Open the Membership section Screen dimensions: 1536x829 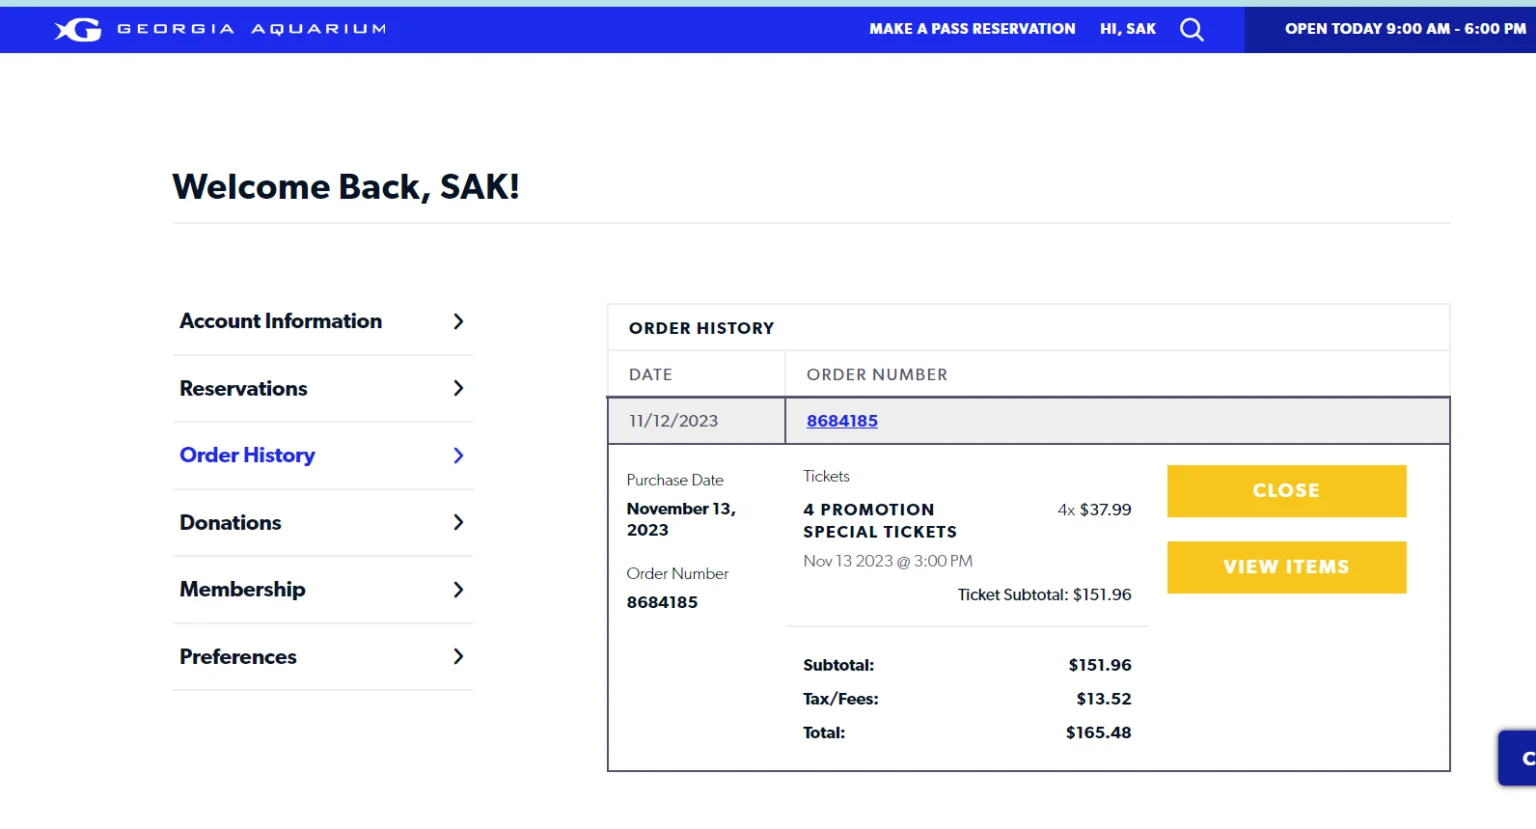(242, 589)
